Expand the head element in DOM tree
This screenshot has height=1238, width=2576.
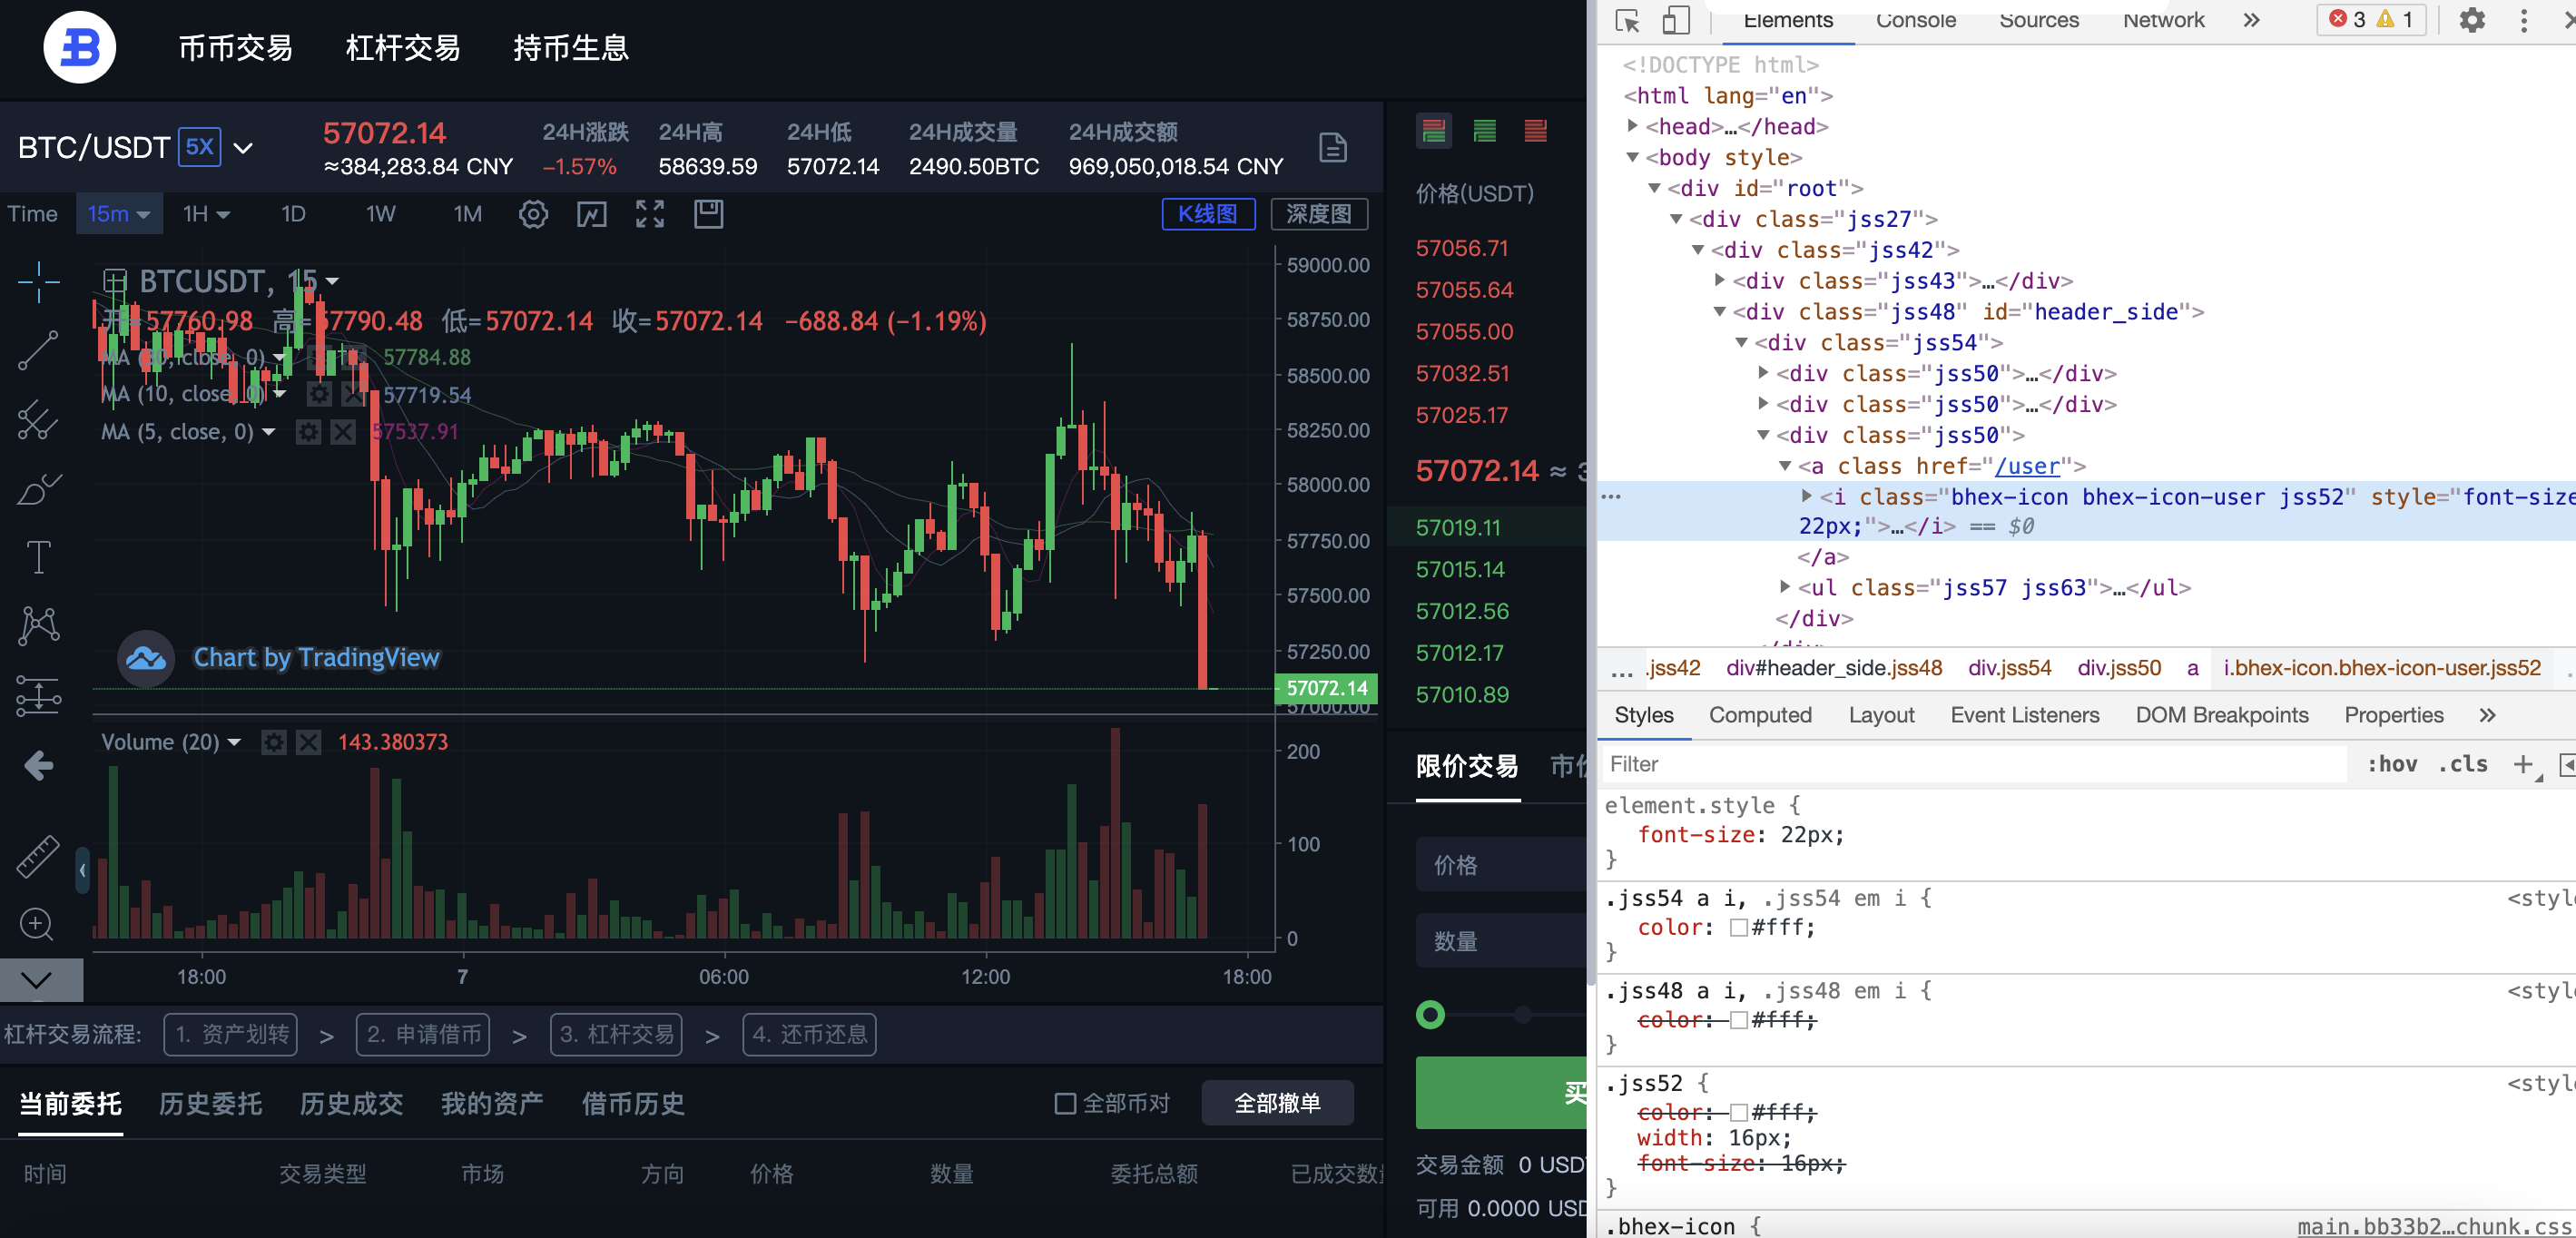[x=1633, y=126]
